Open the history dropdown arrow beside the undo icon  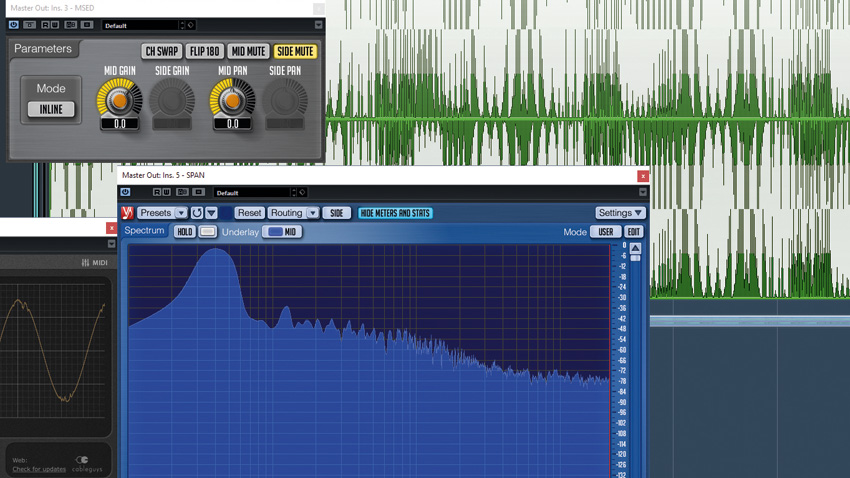coord(211,213)
